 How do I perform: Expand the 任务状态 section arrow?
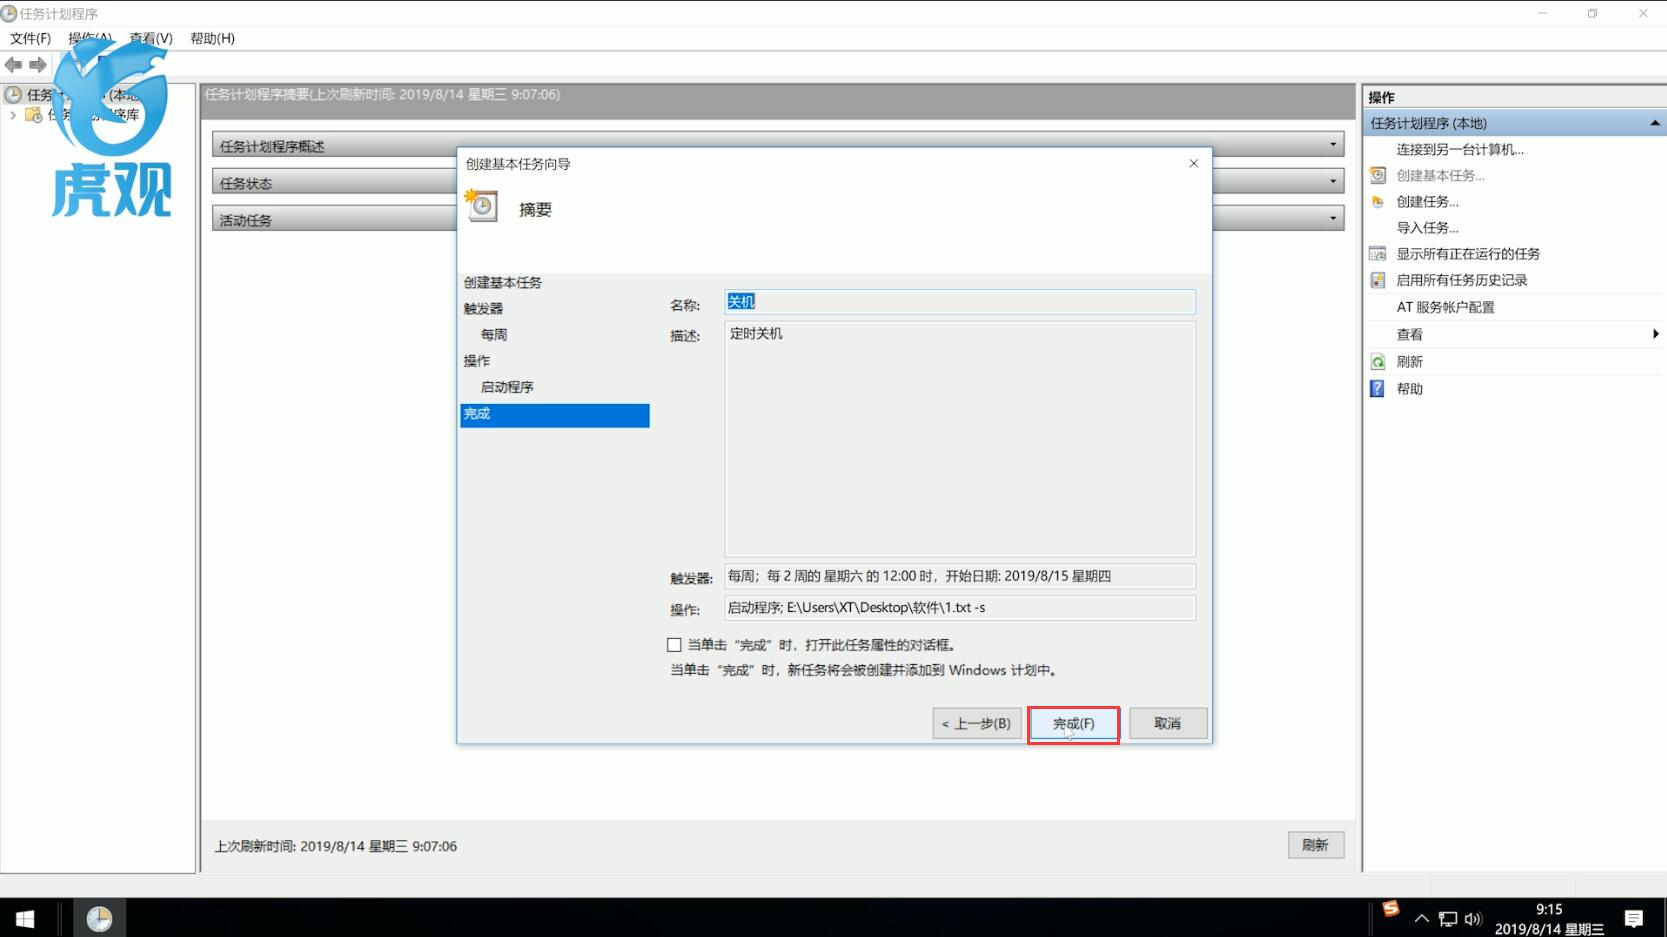pos(1333,182)
